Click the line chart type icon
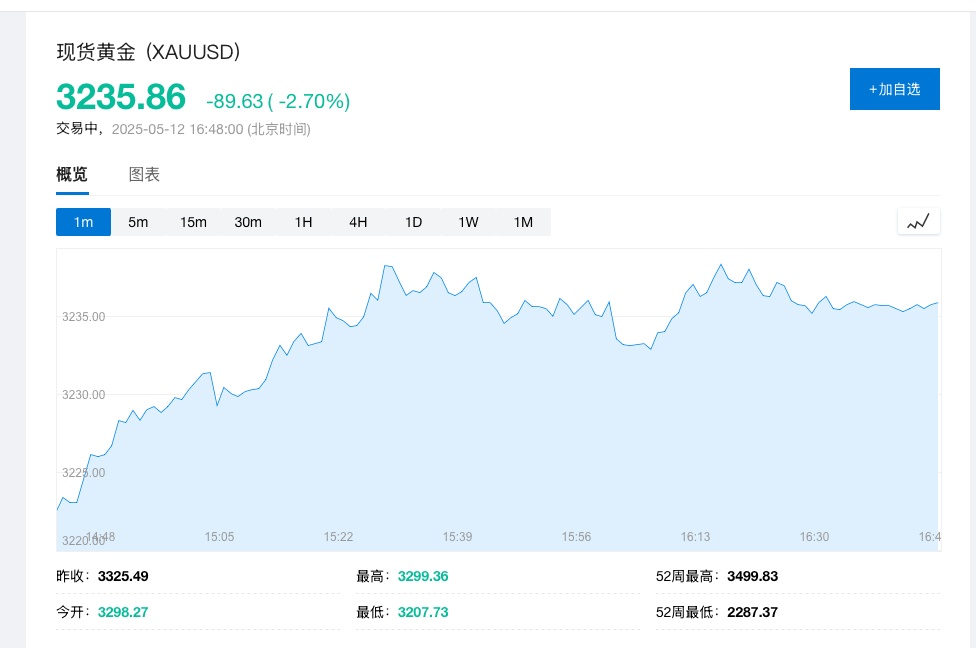 pyautogui.click(x=918, y=222)
